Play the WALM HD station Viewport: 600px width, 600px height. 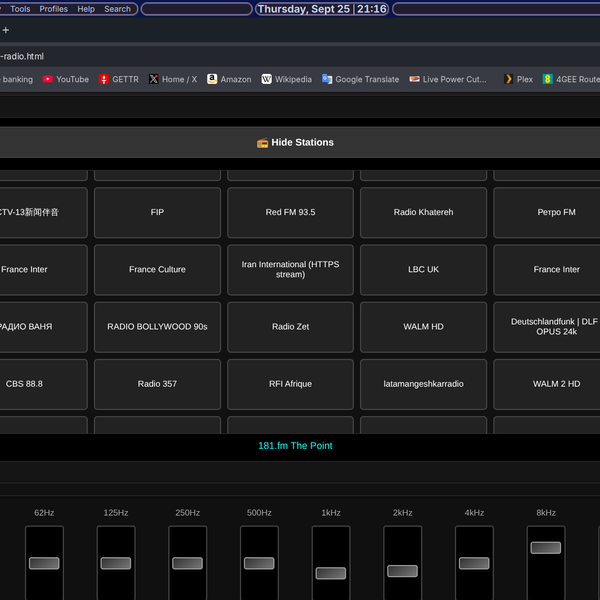423,327
